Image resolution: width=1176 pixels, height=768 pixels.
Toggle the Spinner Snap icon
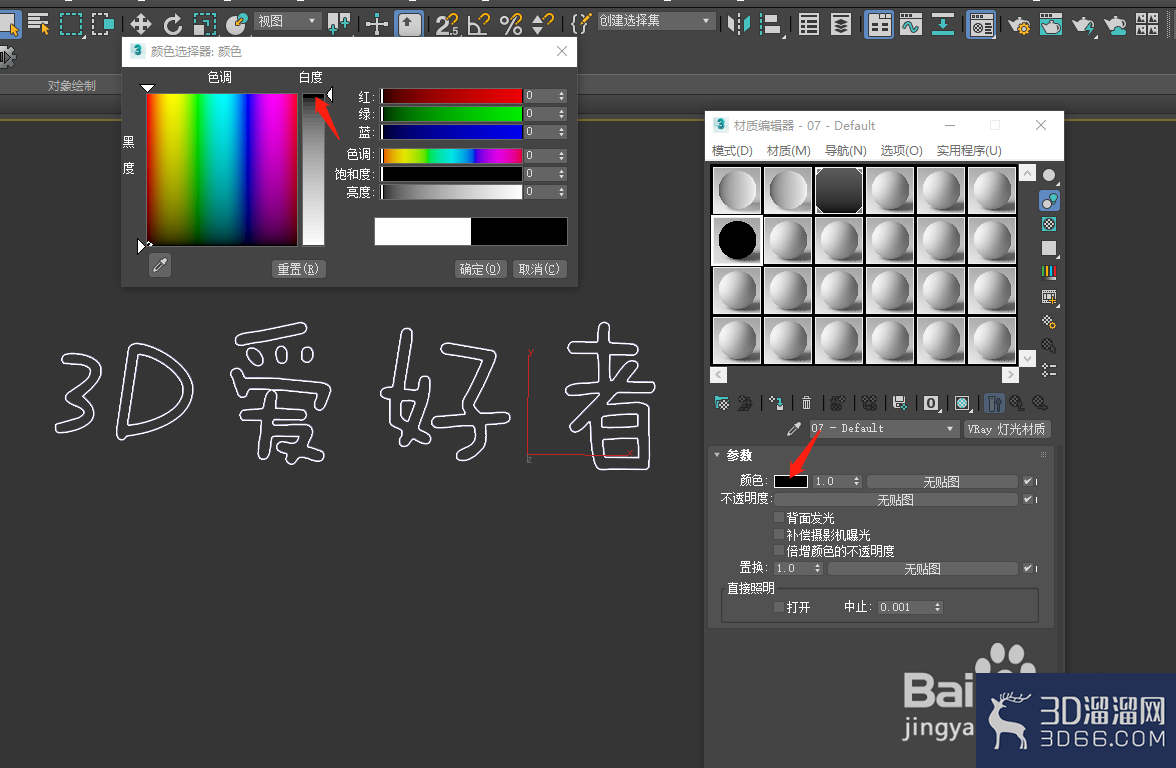pyautogui.click(x=542, y=24)
